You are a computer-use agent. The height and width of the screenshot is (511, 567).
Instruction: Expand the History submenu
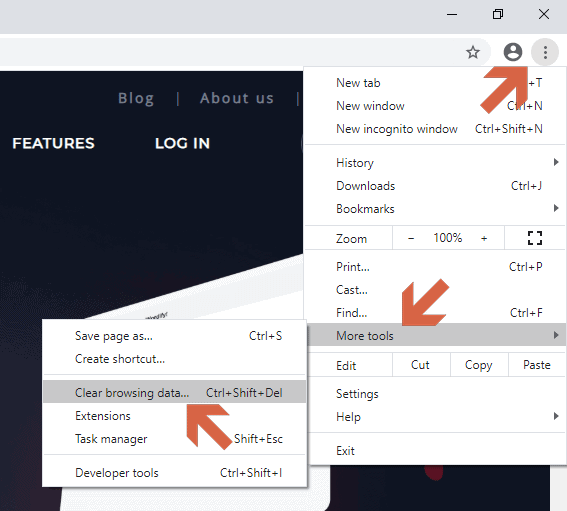435,163
